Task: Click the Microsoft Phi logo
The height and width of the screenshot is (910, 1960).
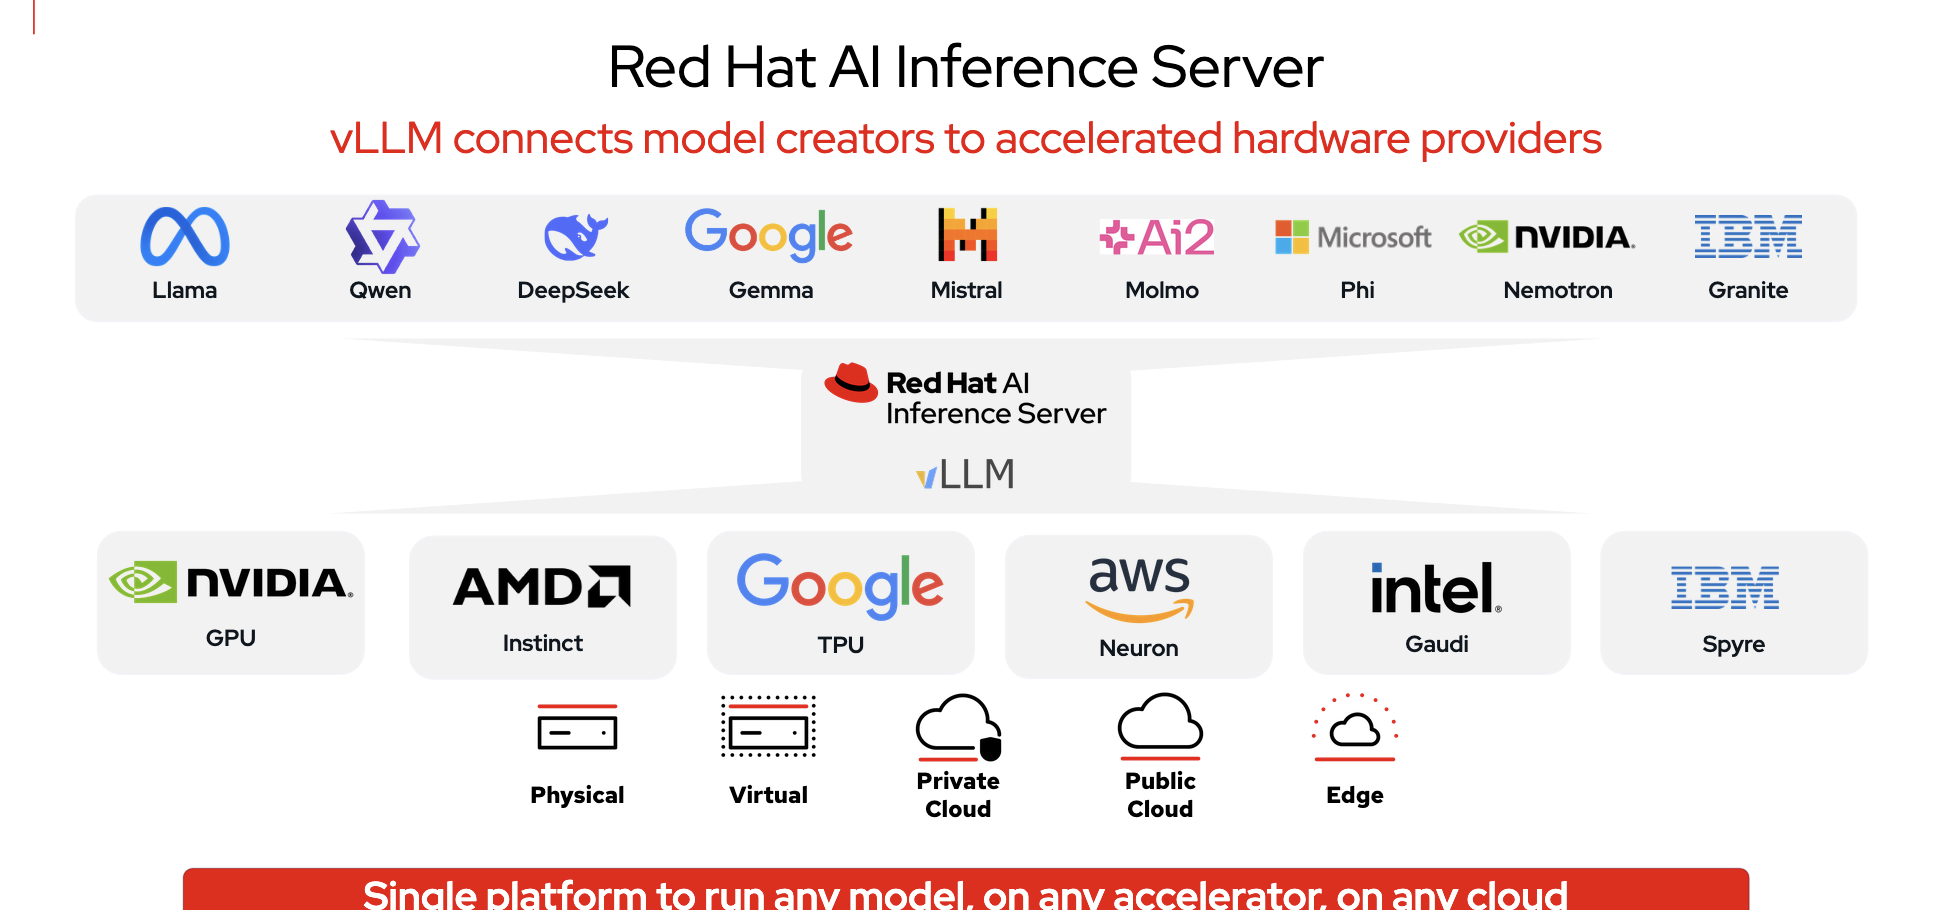Action: click(1353, 237)
